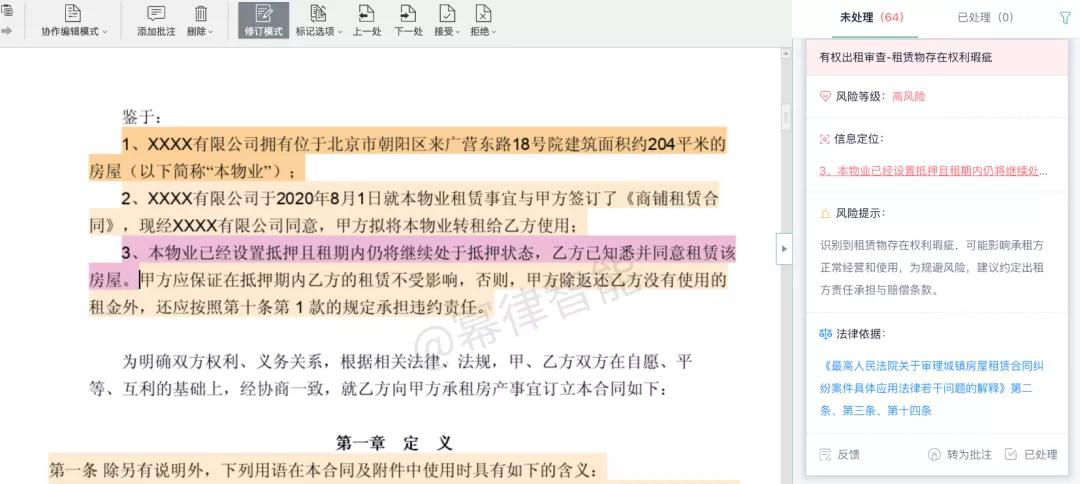Click the 拒绝 reject change icon

point(484,13)
